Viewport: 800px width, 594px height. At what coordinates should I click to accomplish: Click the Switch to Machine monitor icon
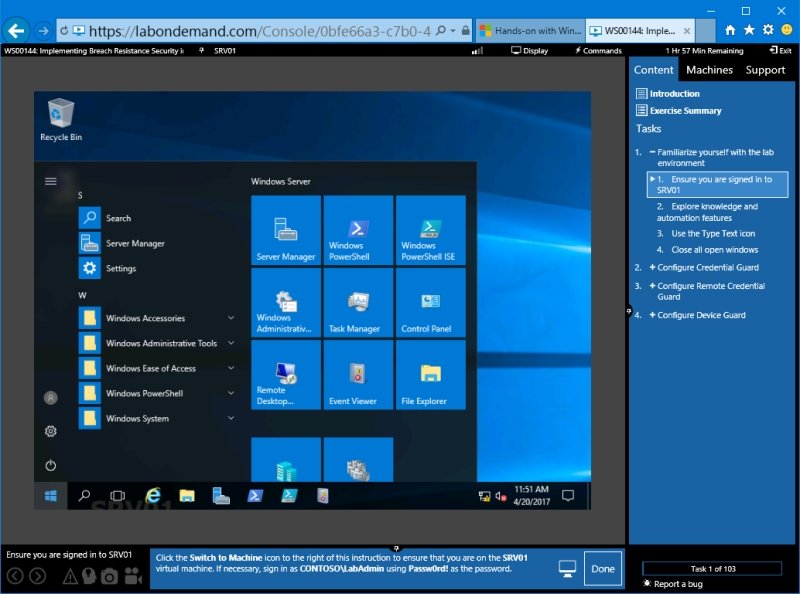(567, 568)
